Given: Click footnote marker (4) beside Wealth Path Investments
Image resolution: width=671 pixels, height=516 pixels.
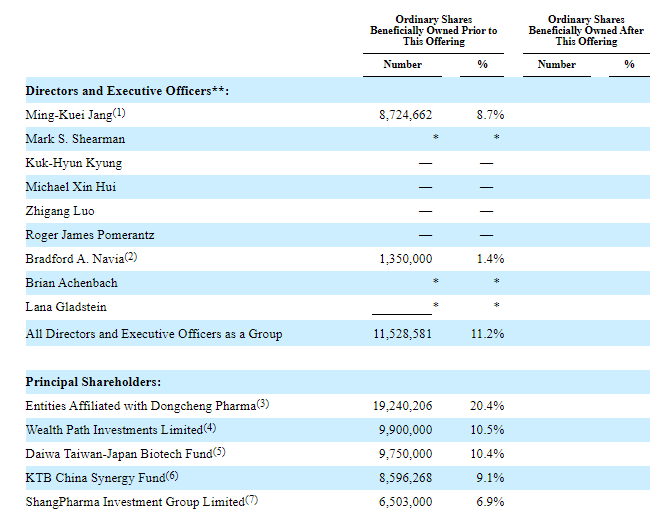Looking at the screenshot, I should tap(210, 428).
